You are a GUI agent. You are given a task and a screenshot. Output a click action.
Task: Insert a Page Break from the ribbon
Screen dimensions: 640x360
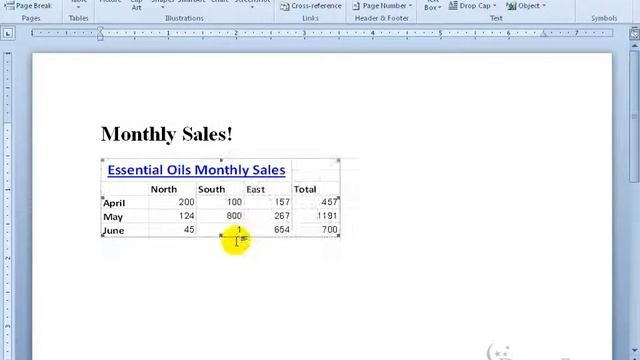(x=28, y=6)
